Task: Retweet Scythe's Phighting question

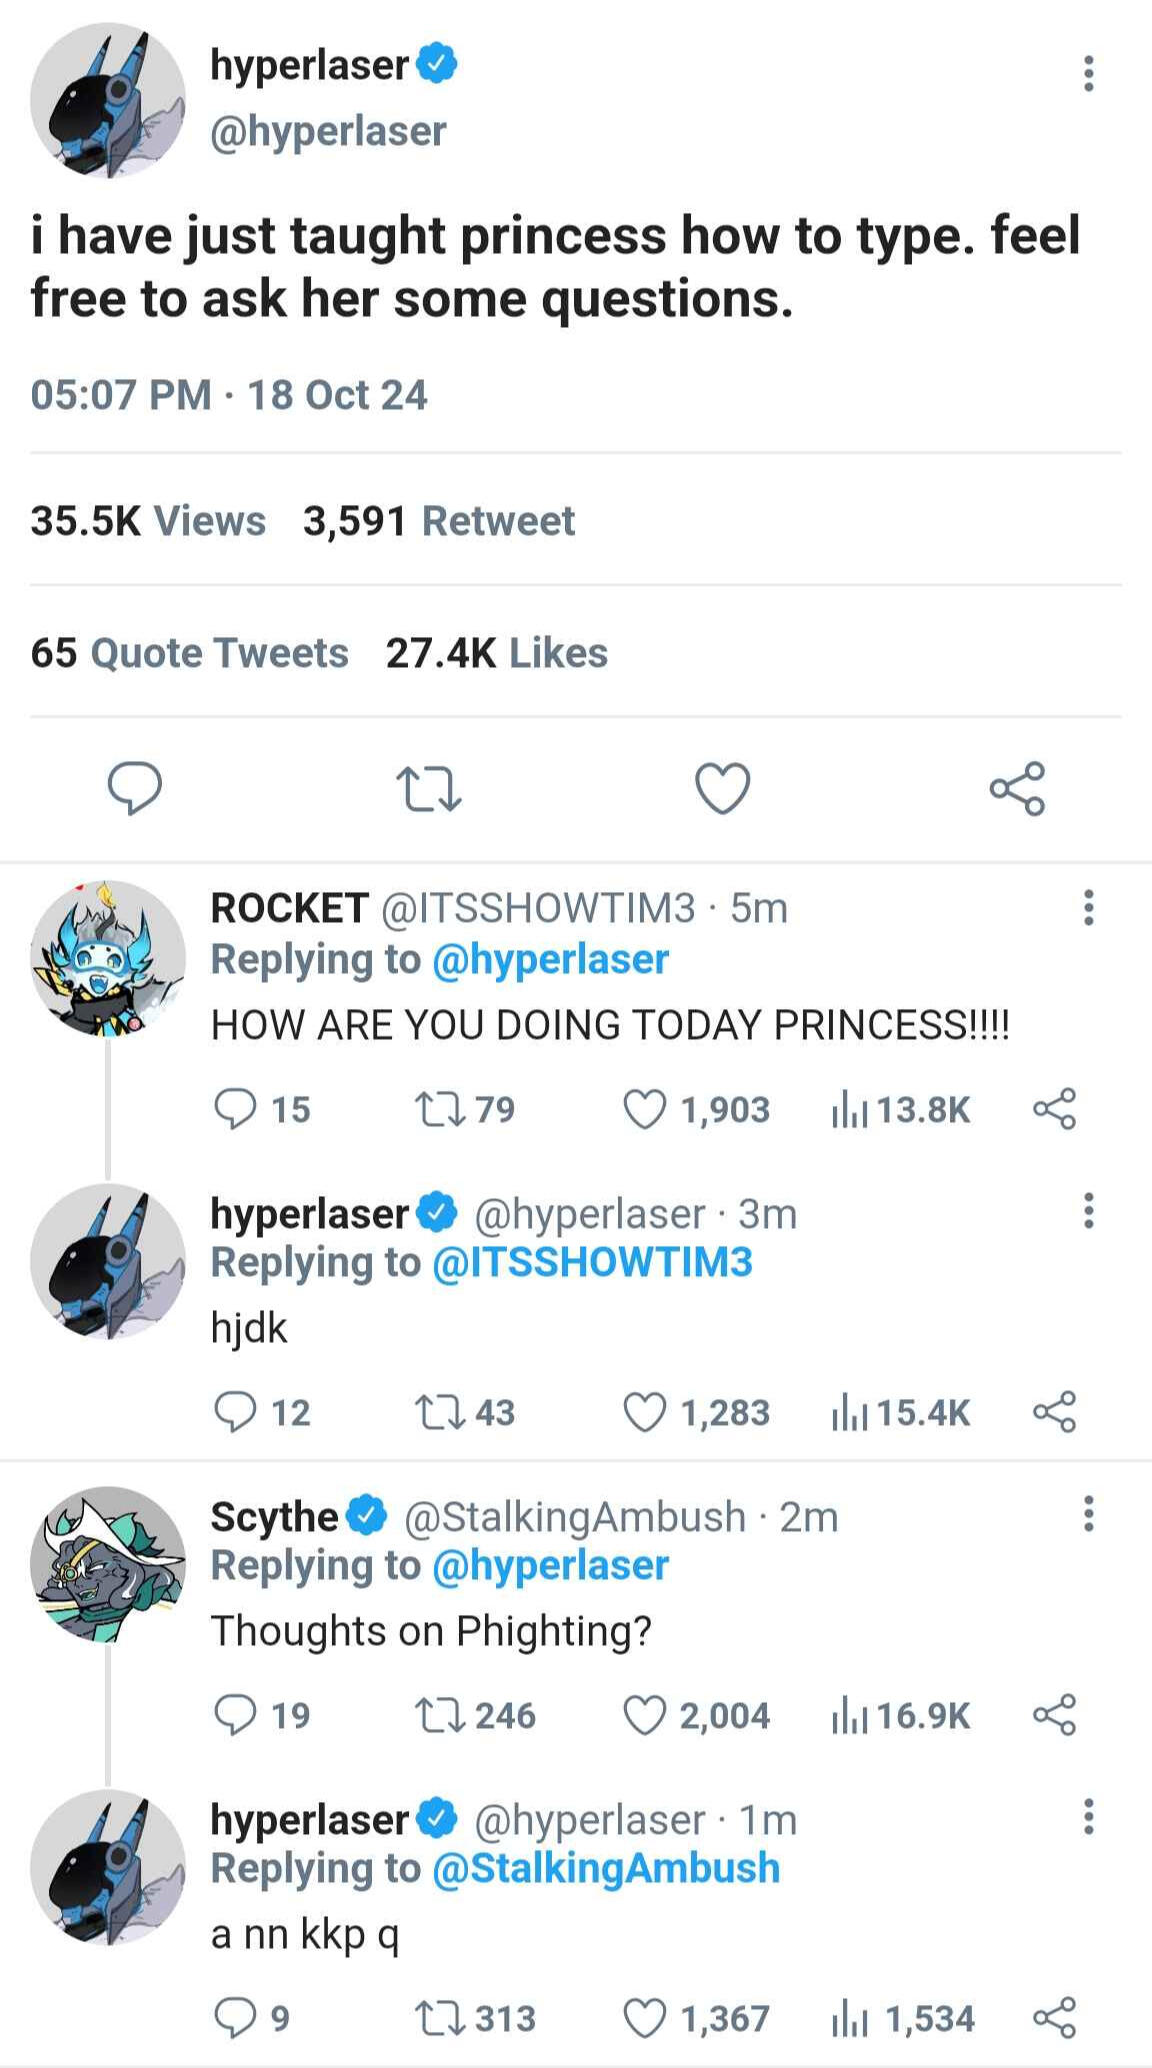Action: 438,1715
